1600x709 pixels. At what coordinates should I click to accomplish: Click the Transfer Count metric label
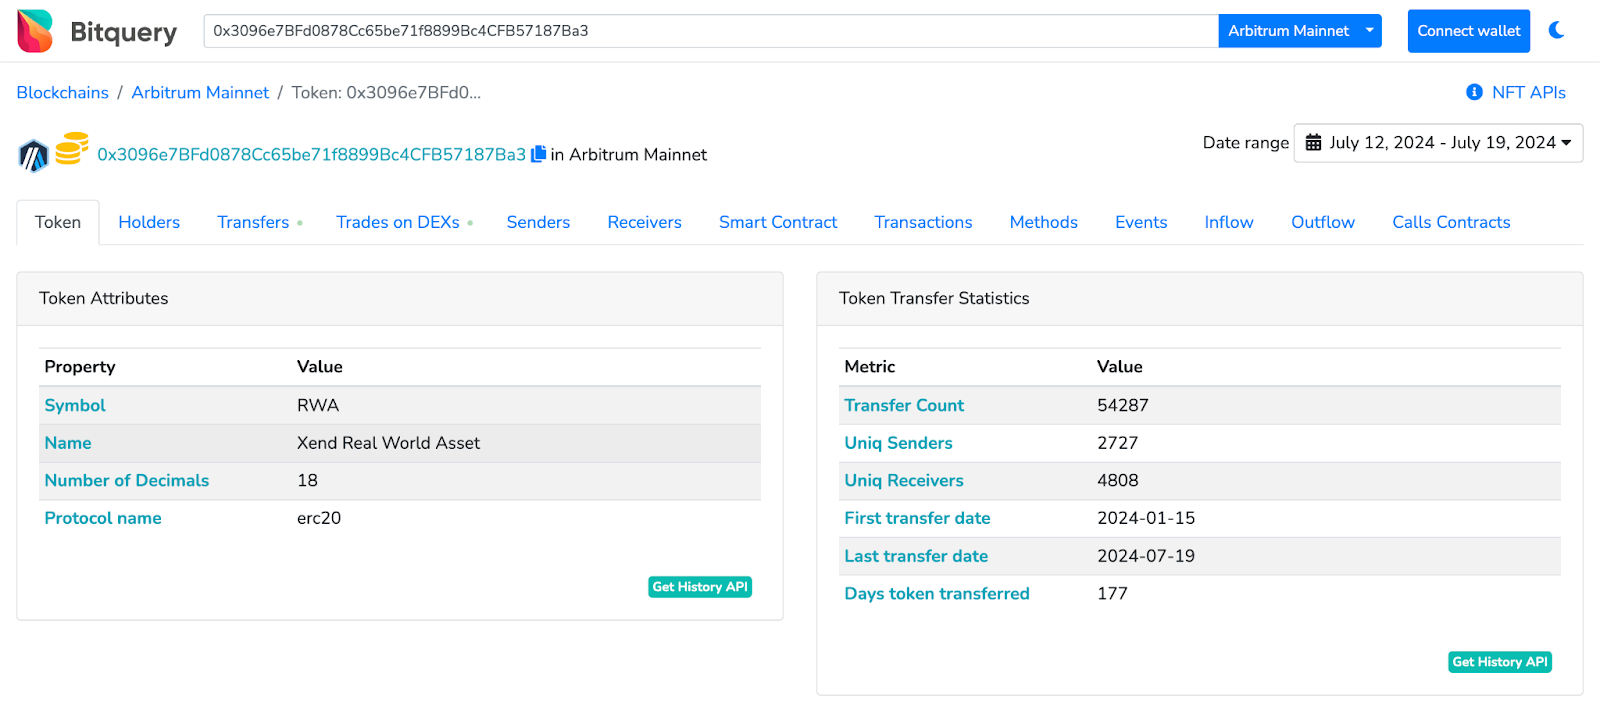coord(904,405)
